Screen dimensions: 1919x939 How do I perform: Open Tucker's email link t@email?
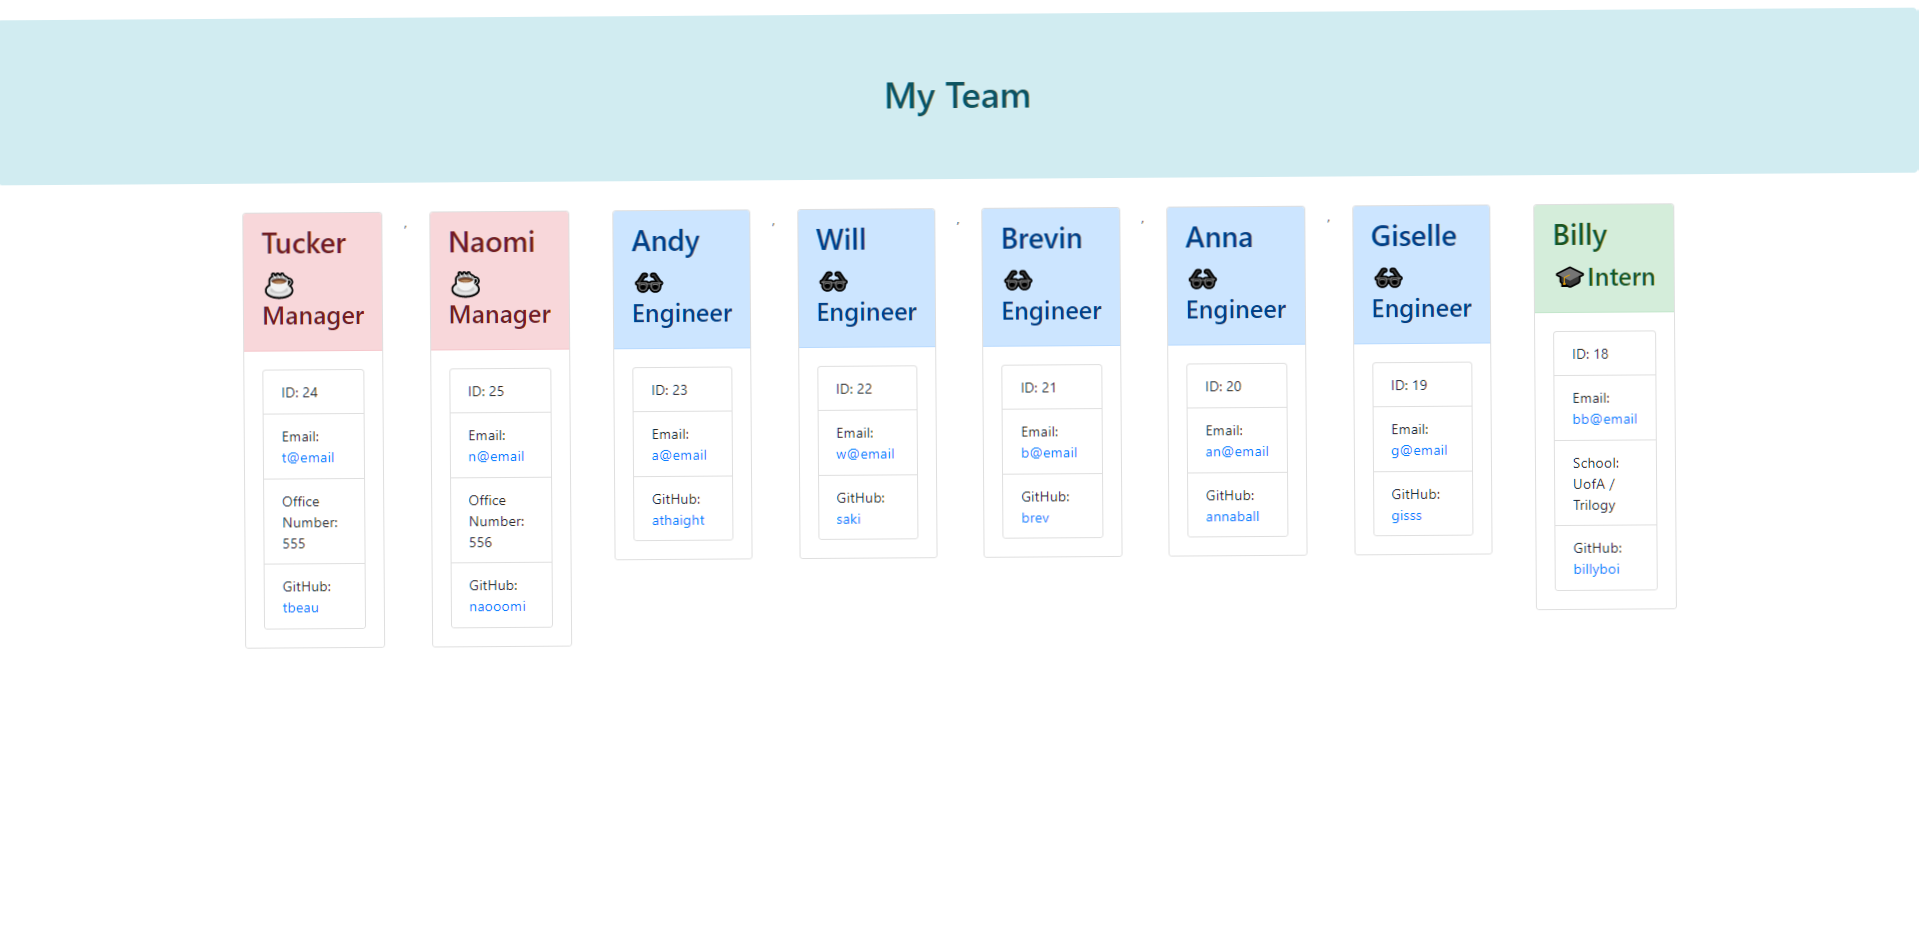point(307,457)
